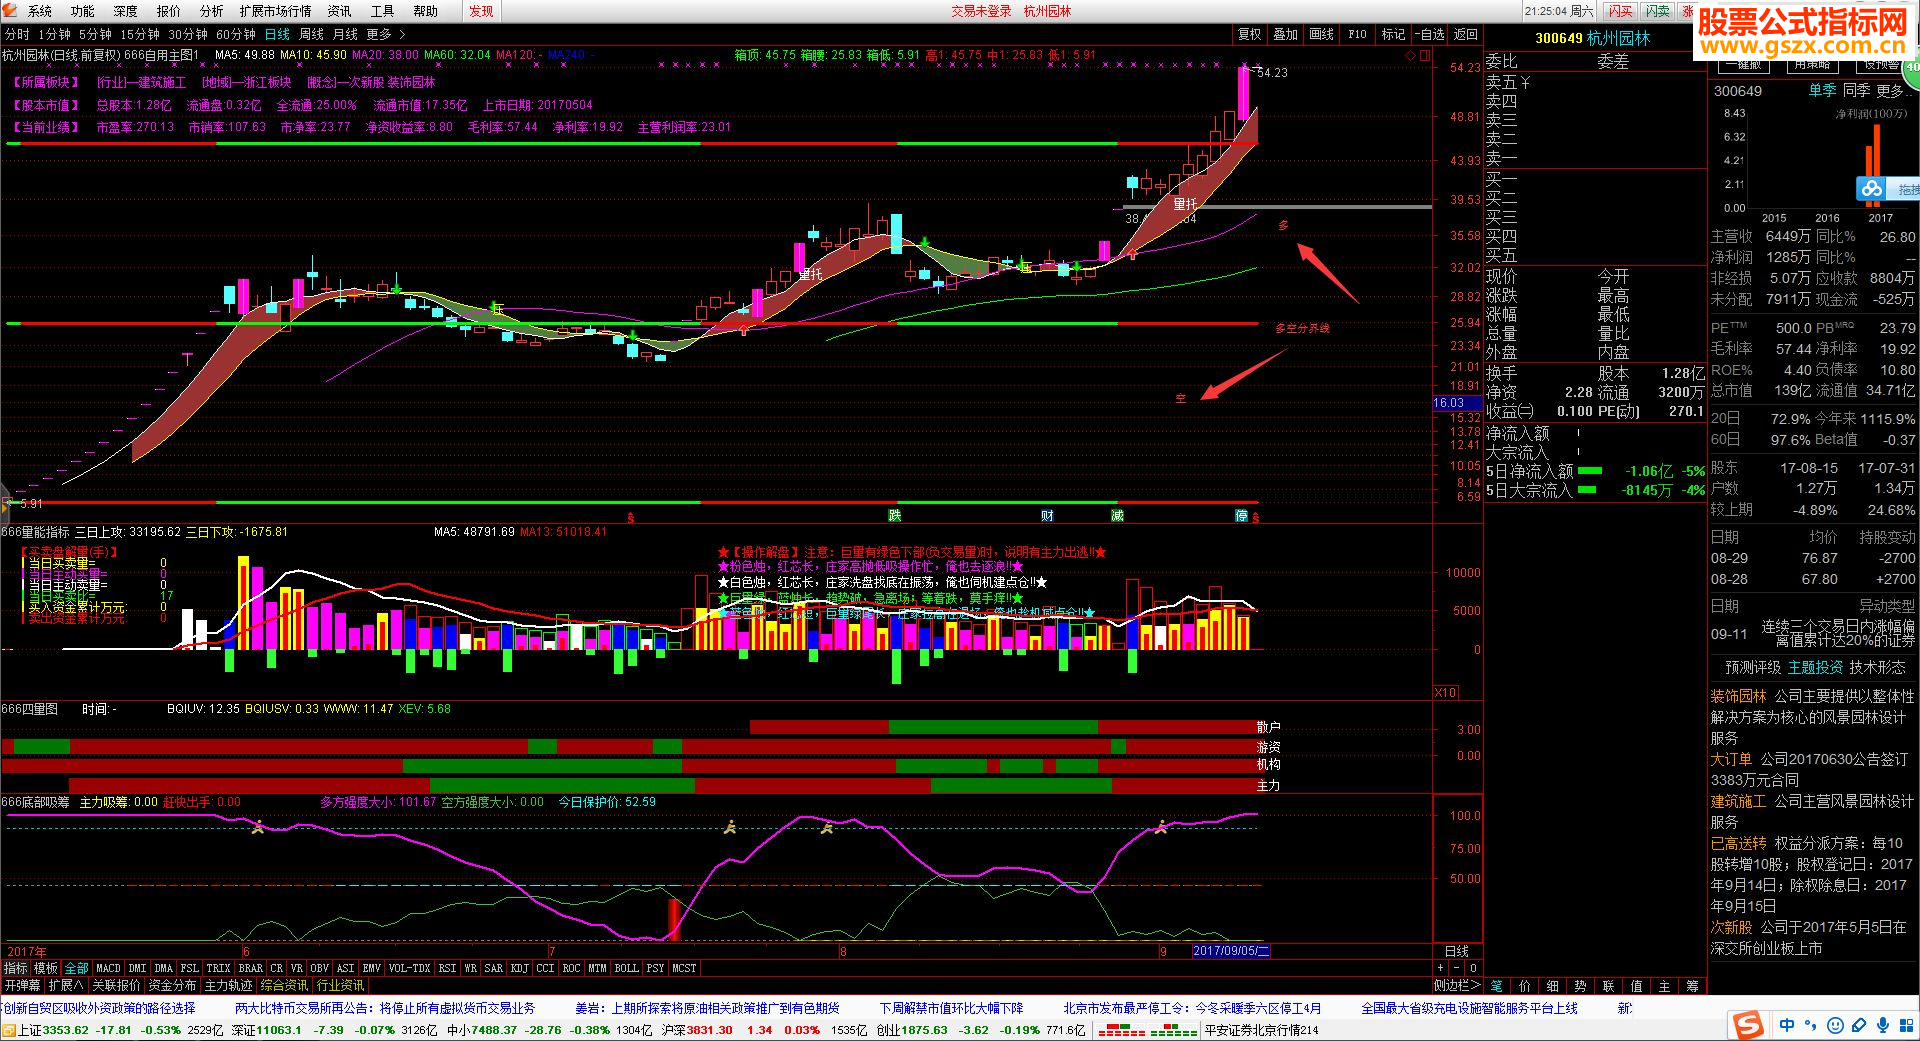Open the 分析 menu
1920x1041 pixels.
pos(212,11)
